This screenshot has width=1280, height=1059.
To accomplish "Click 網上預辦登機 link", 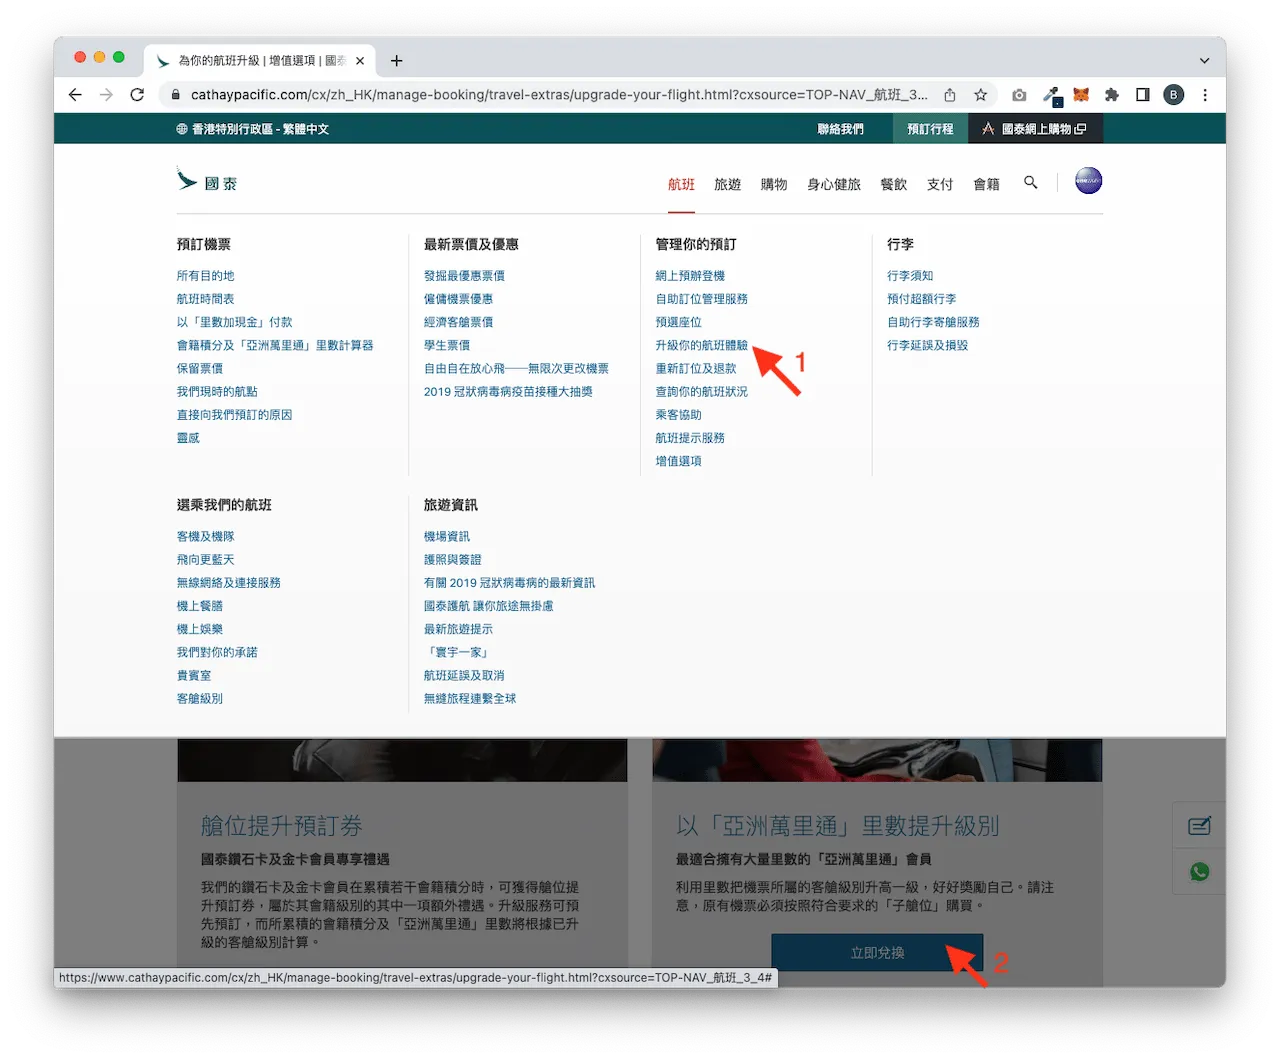I will (x=690, y=276).
